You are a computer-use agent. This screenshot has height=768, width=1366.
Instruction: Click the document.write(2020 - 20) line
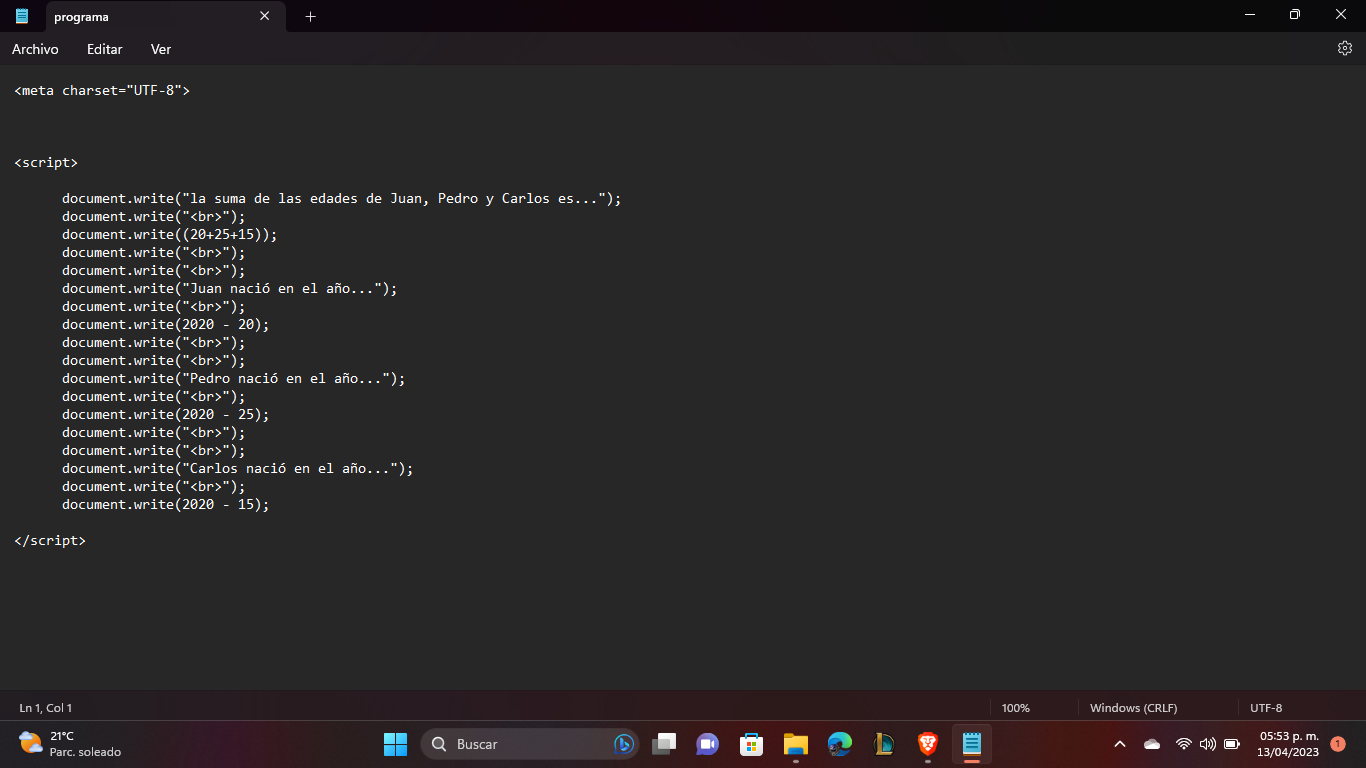[166, 324]
